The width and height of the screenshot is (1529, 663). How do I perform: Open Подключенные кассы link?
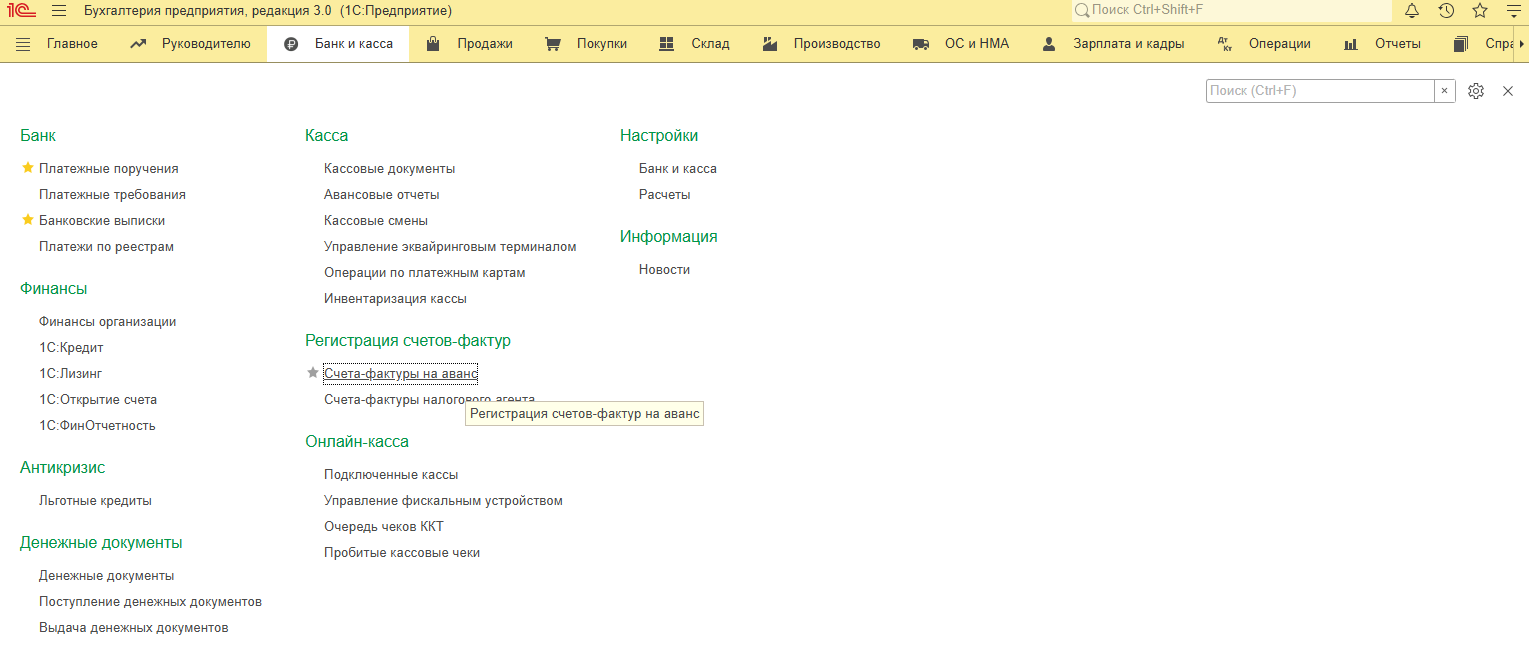(390, 475)
